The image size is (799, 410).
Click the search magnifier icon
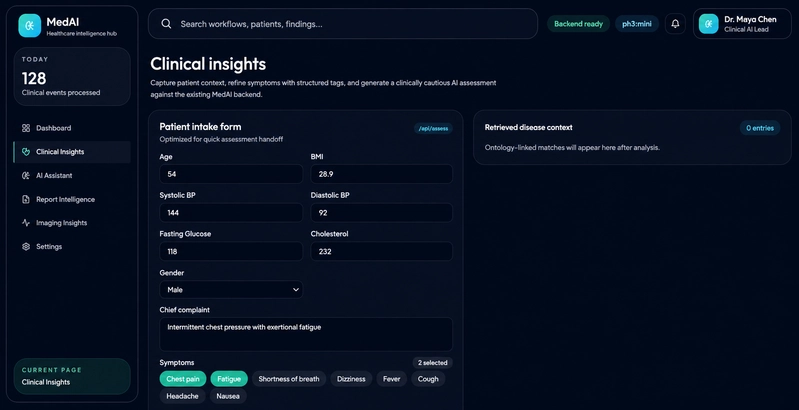point(166,24)
